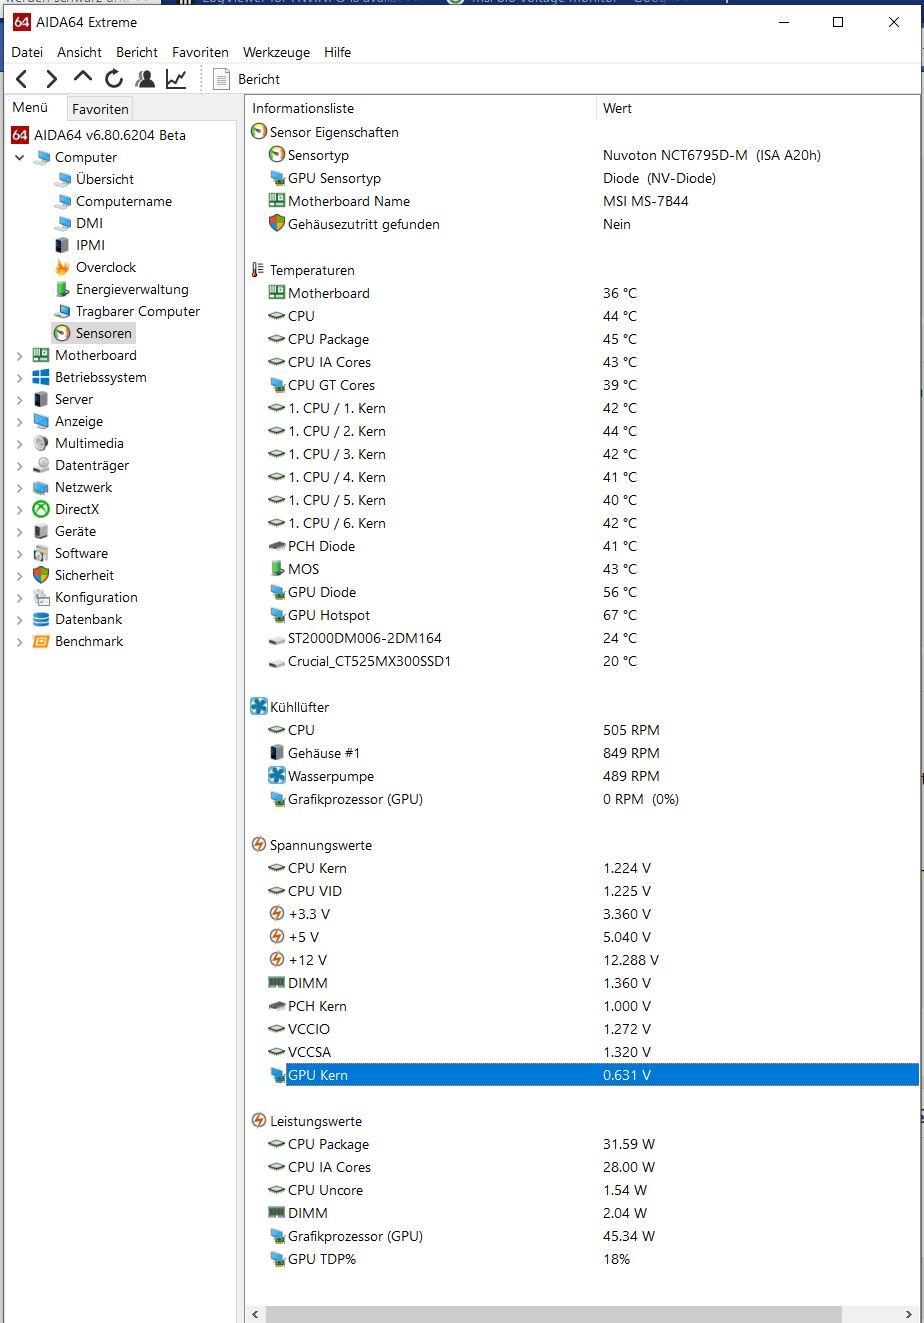
Task: Expand the Motherboard tree node
Action: coord(19,355)
